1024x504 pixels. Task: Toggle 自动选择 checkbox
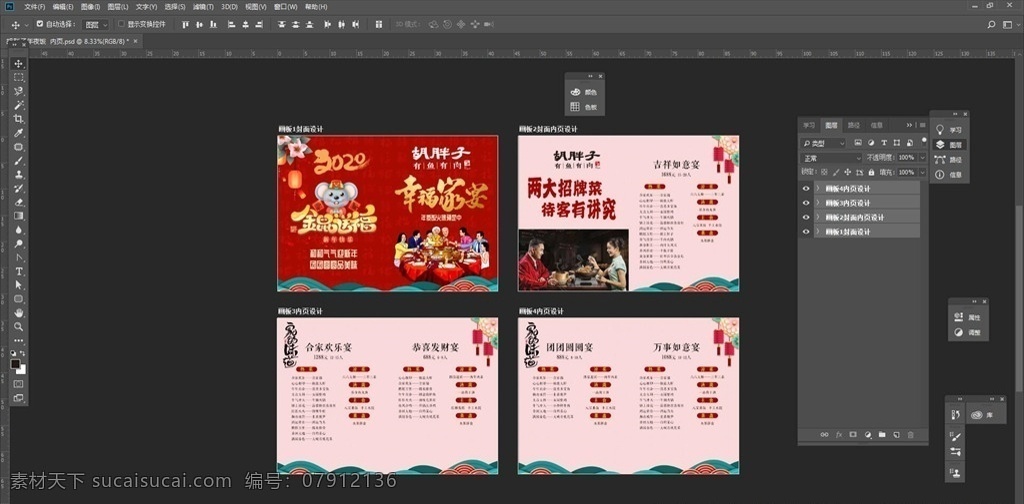[40, 24]
